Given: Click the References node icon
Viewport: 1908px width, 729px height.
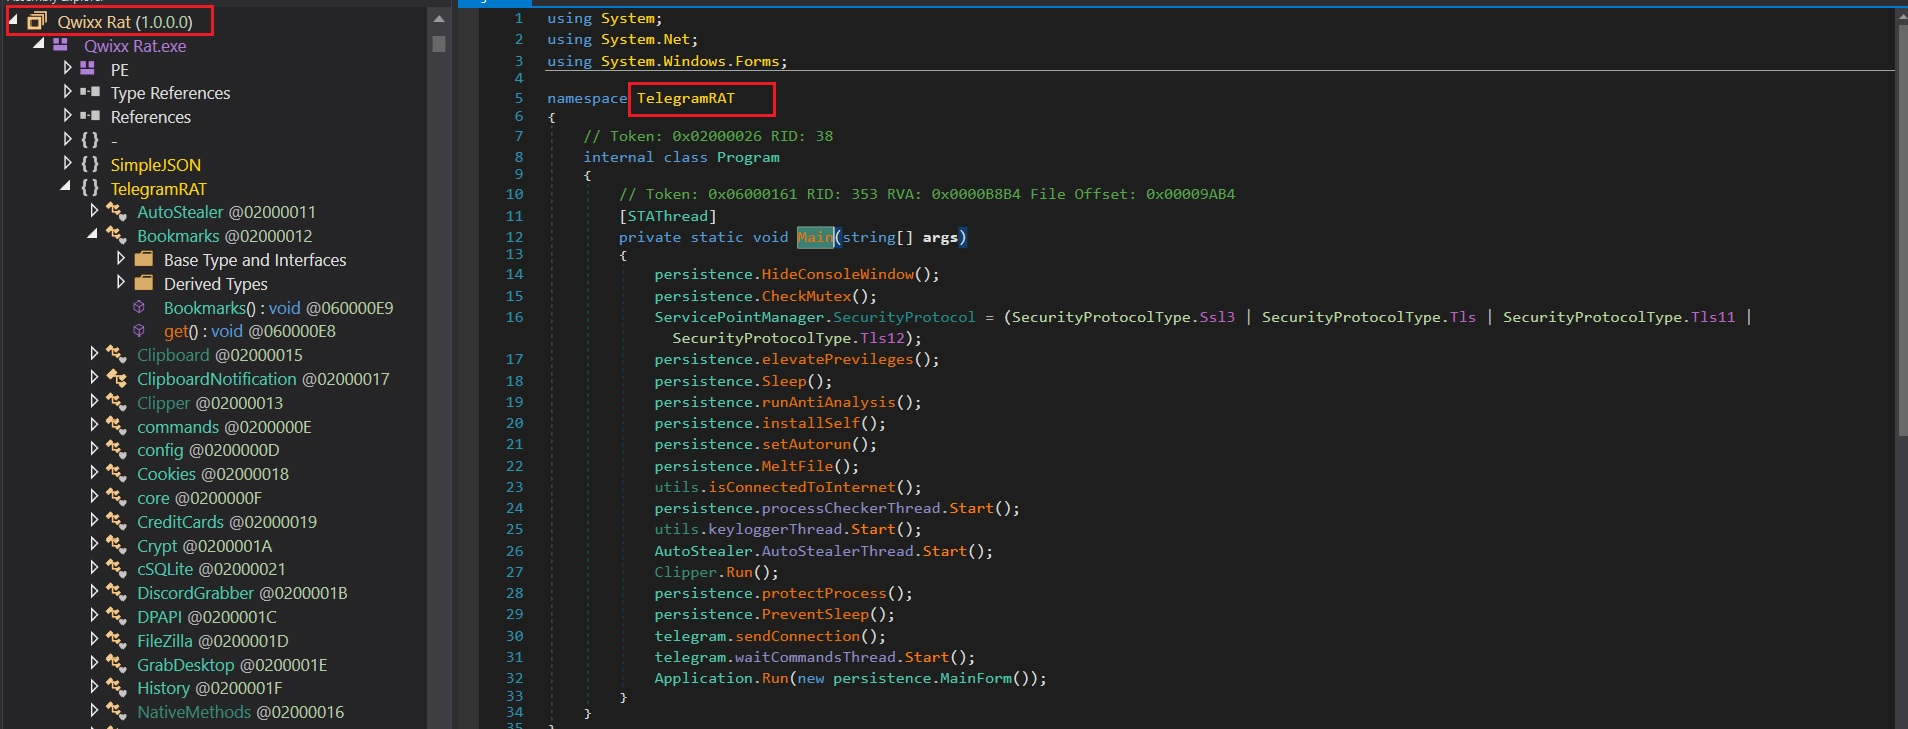Looking at the screenshot, I should 90,116.
